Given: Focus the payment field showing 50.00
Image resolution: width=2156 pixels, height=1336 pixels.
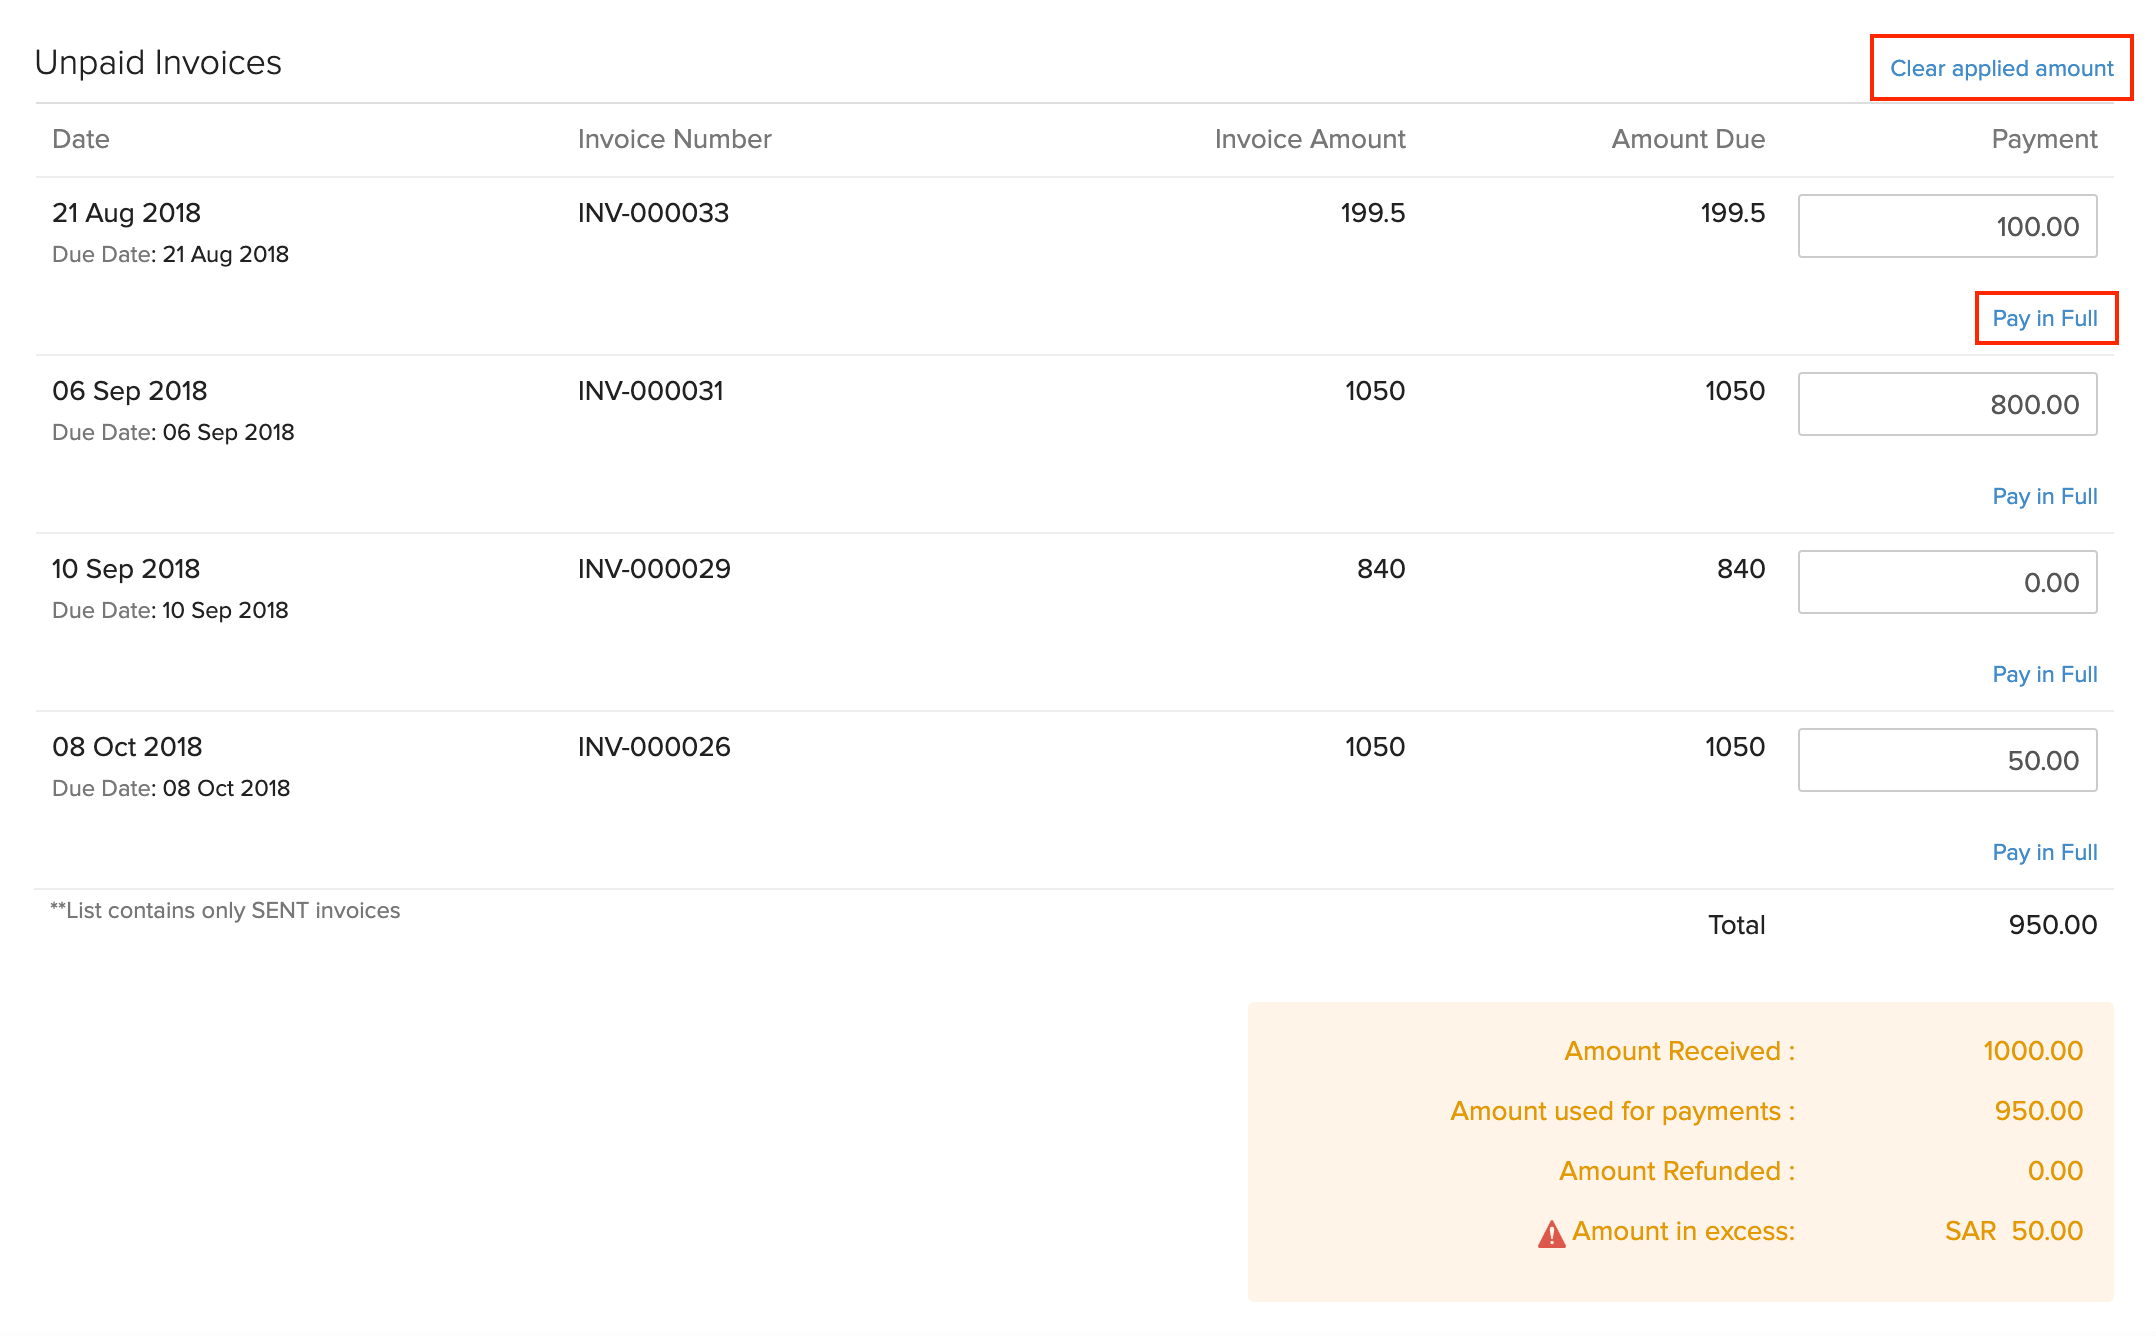Looking at the screenshot, I should (x=1946, y=760).
